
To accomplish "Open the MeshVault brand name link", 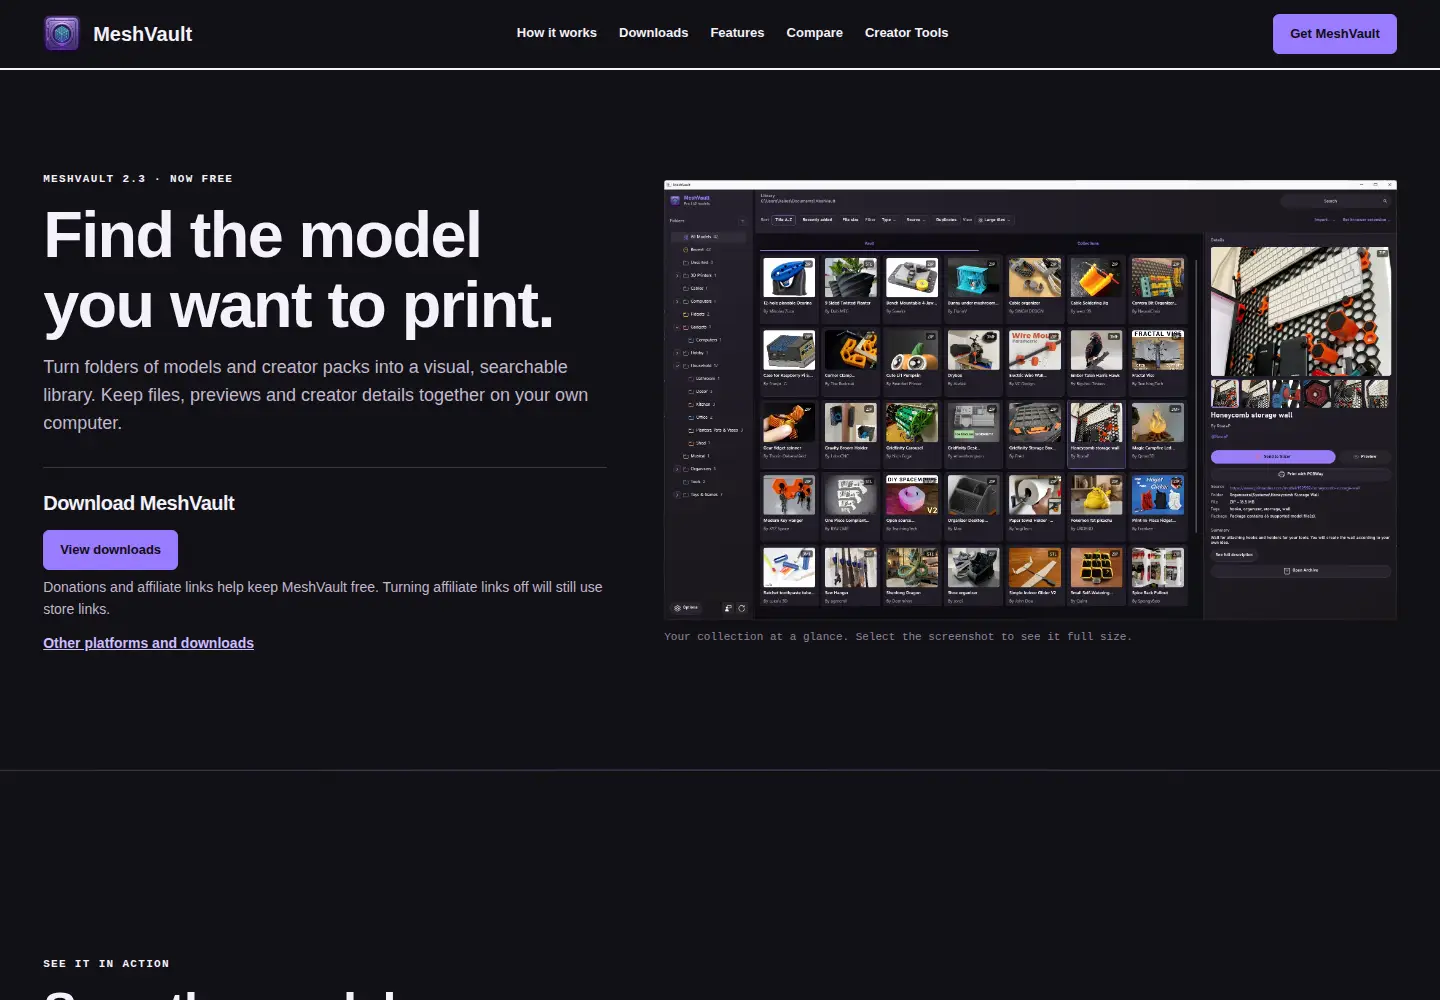I will click(142, 34).
